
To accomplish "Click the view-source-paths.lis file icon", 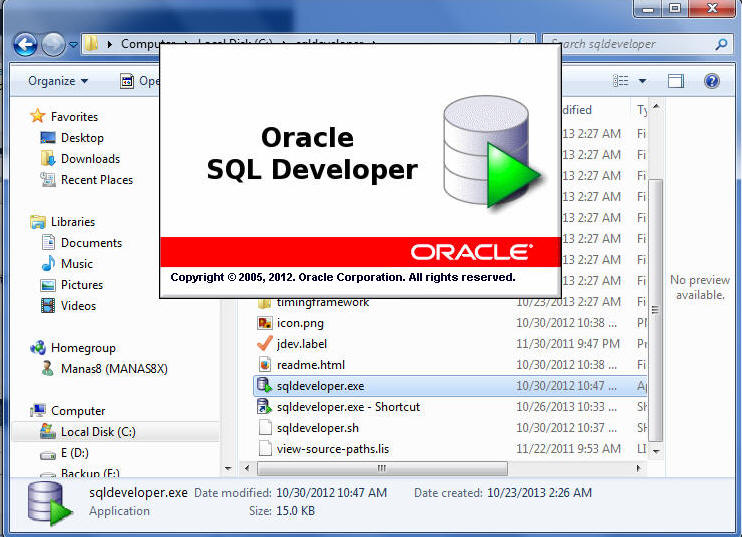I will tap(265, 449).
